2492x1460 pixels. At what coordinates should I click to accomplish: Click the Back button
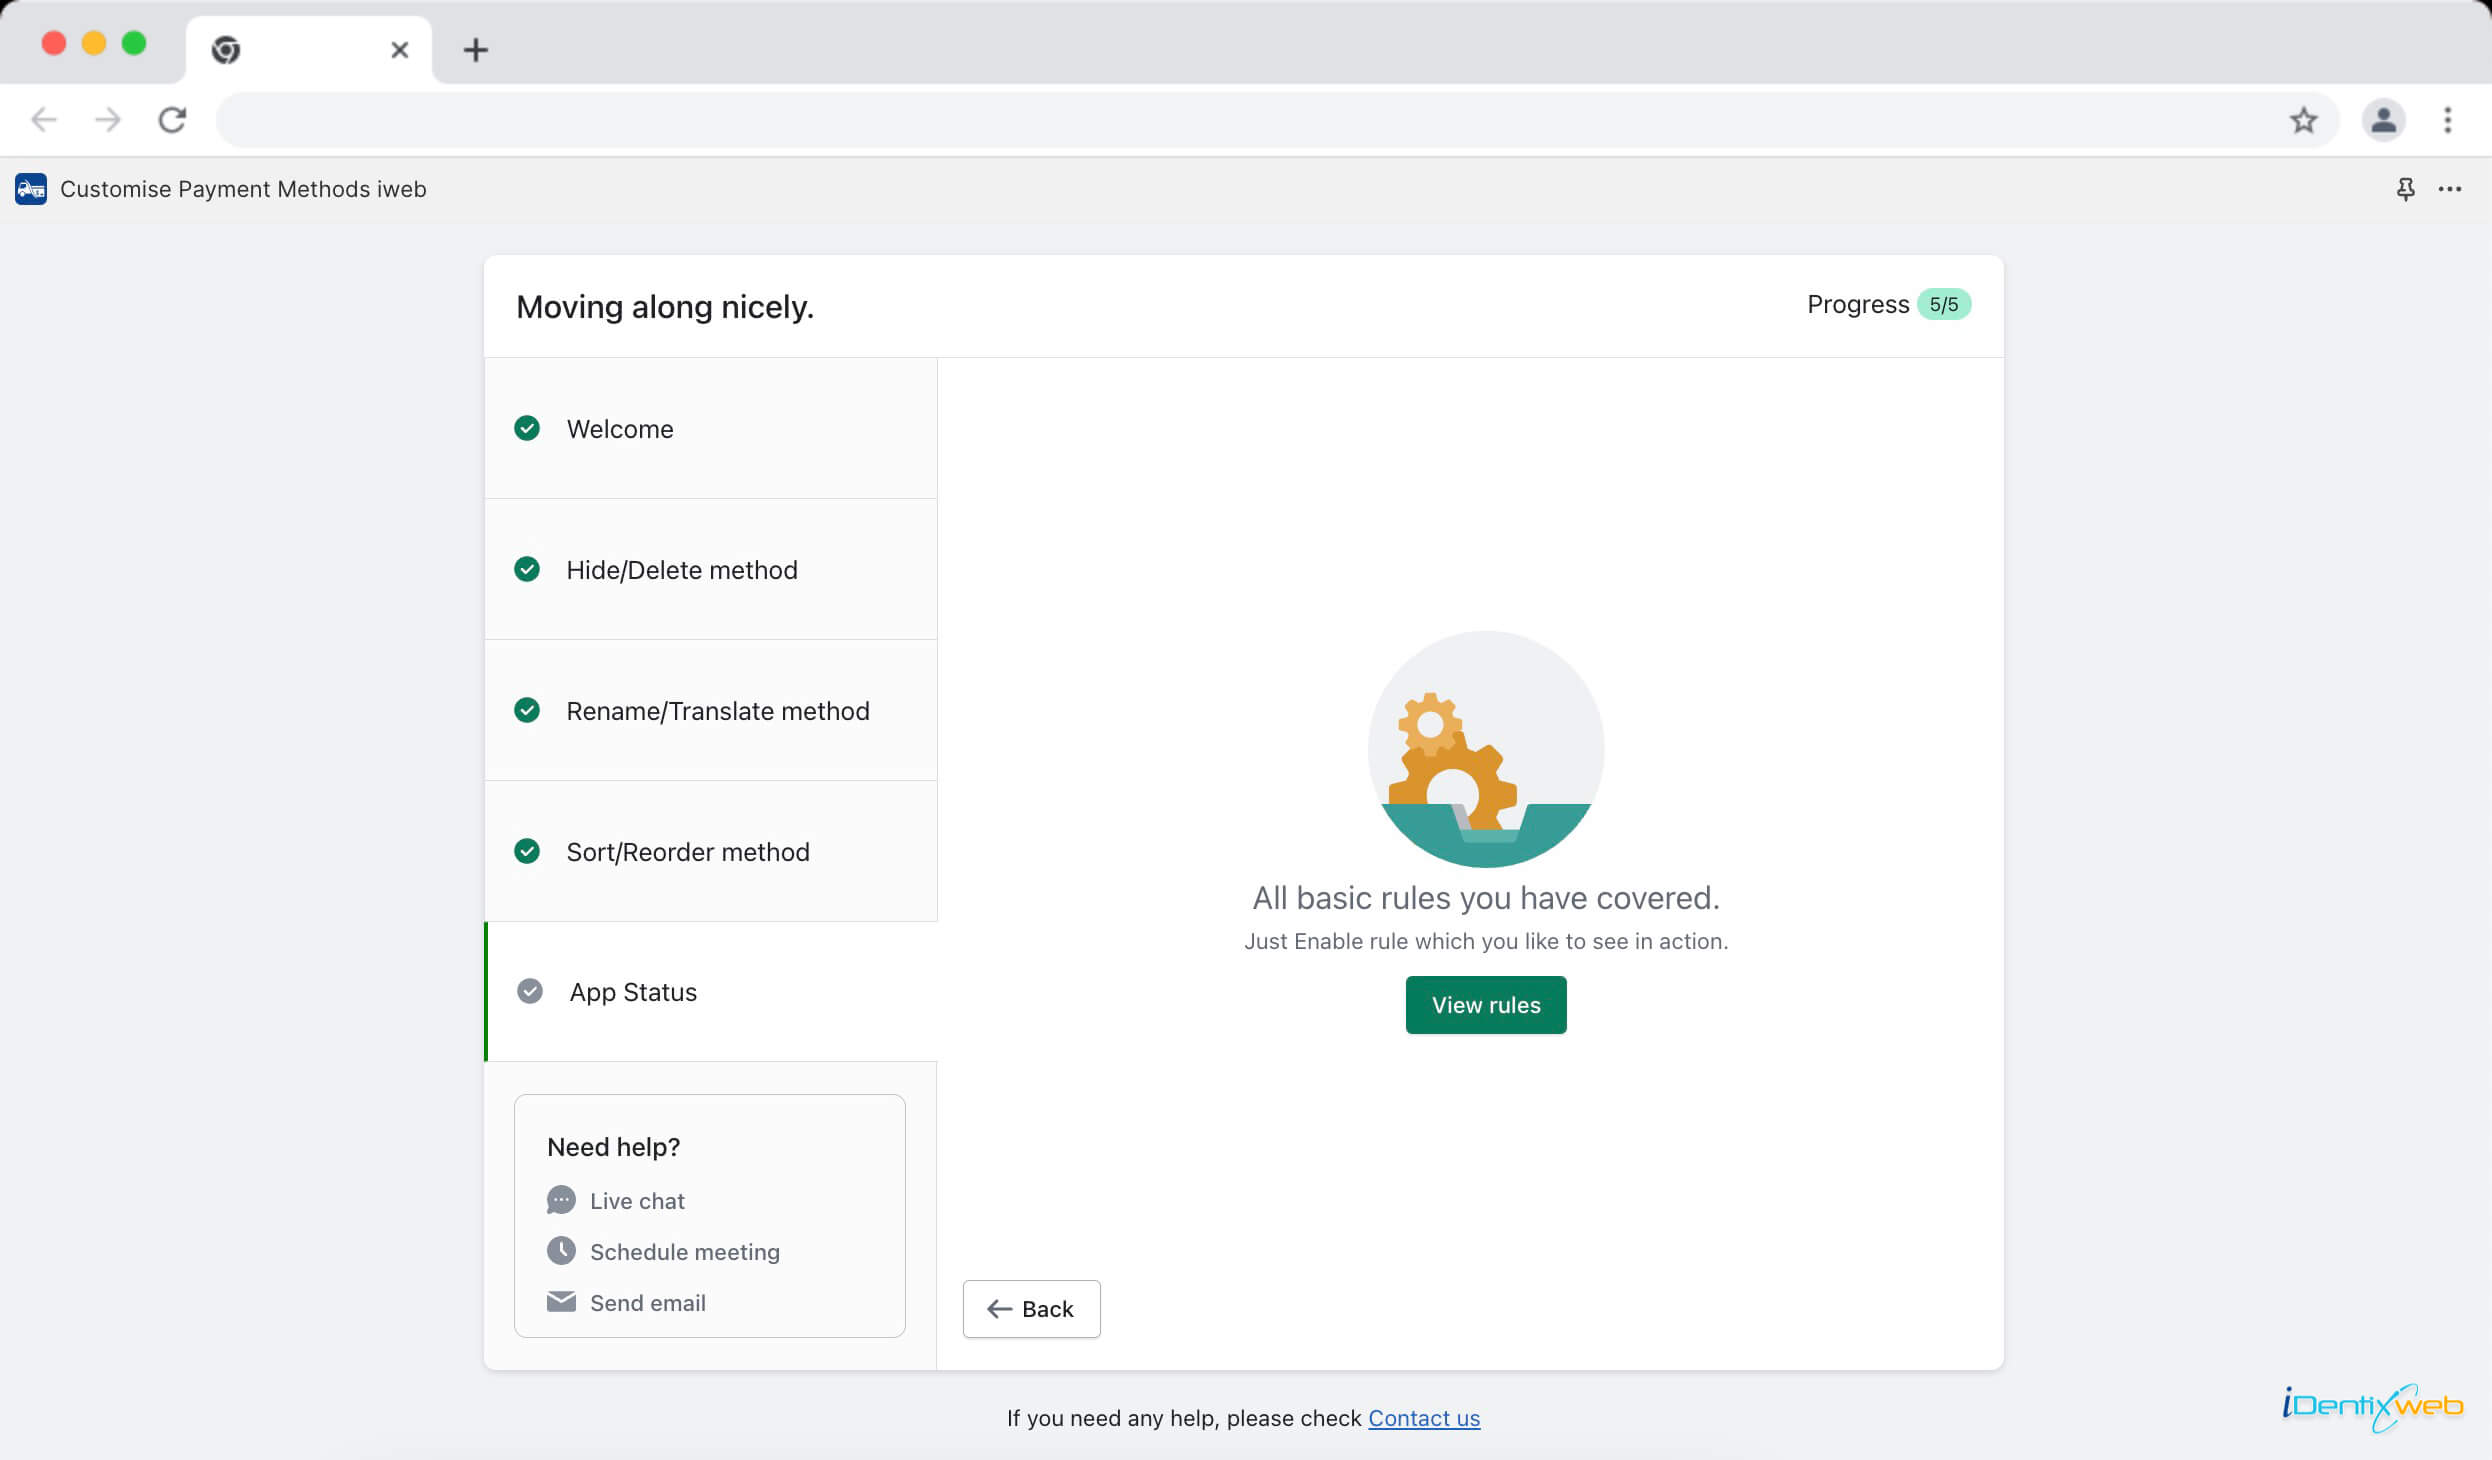[x=1031, y=1309]
